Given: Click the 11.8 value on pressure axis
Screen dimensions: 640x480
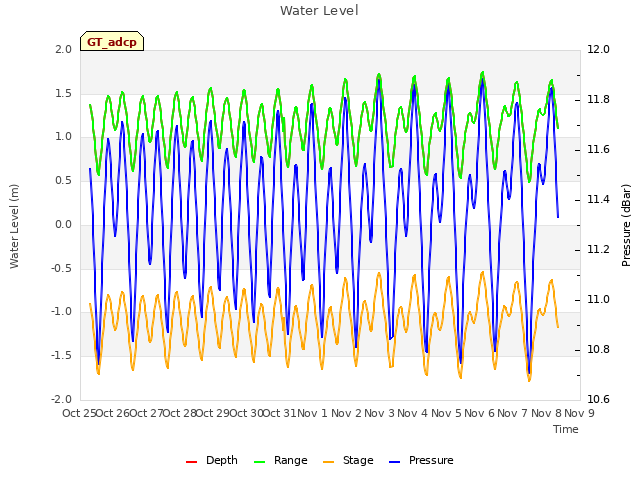Looking at the screenshot, I should point(598,100).
